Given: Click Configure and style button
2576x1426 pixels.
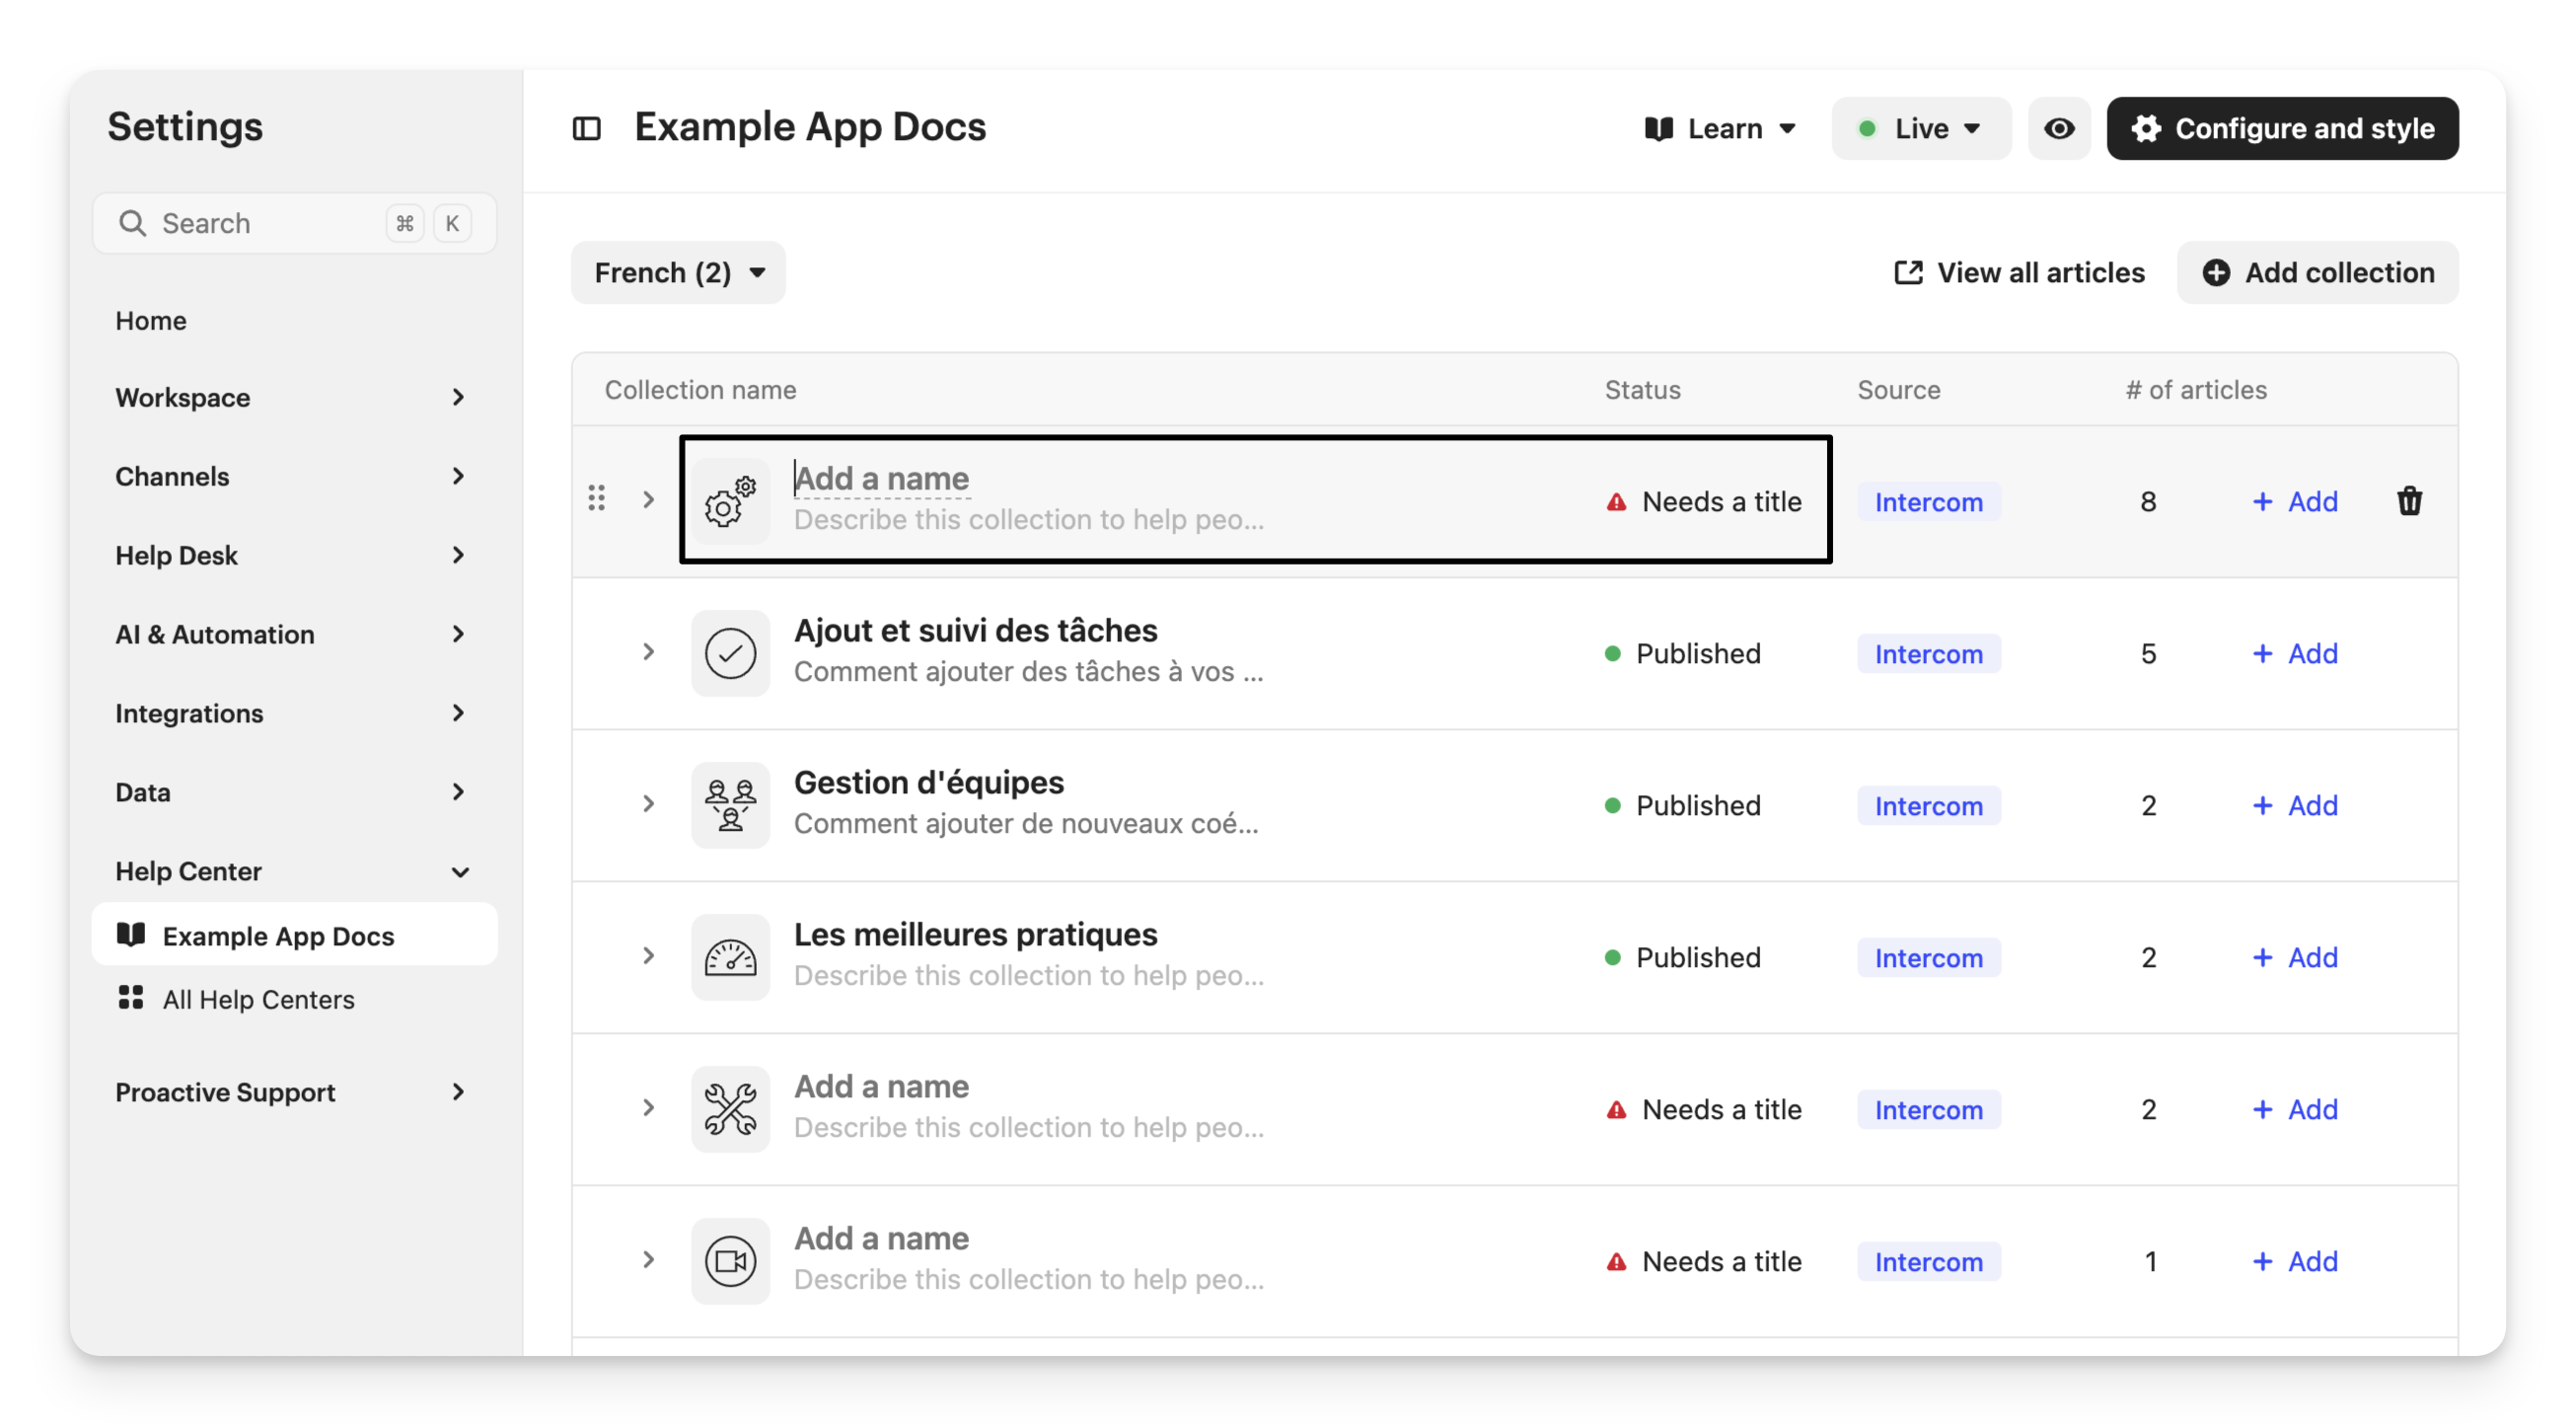Looking at the screenshot, I should [2282, 128].
